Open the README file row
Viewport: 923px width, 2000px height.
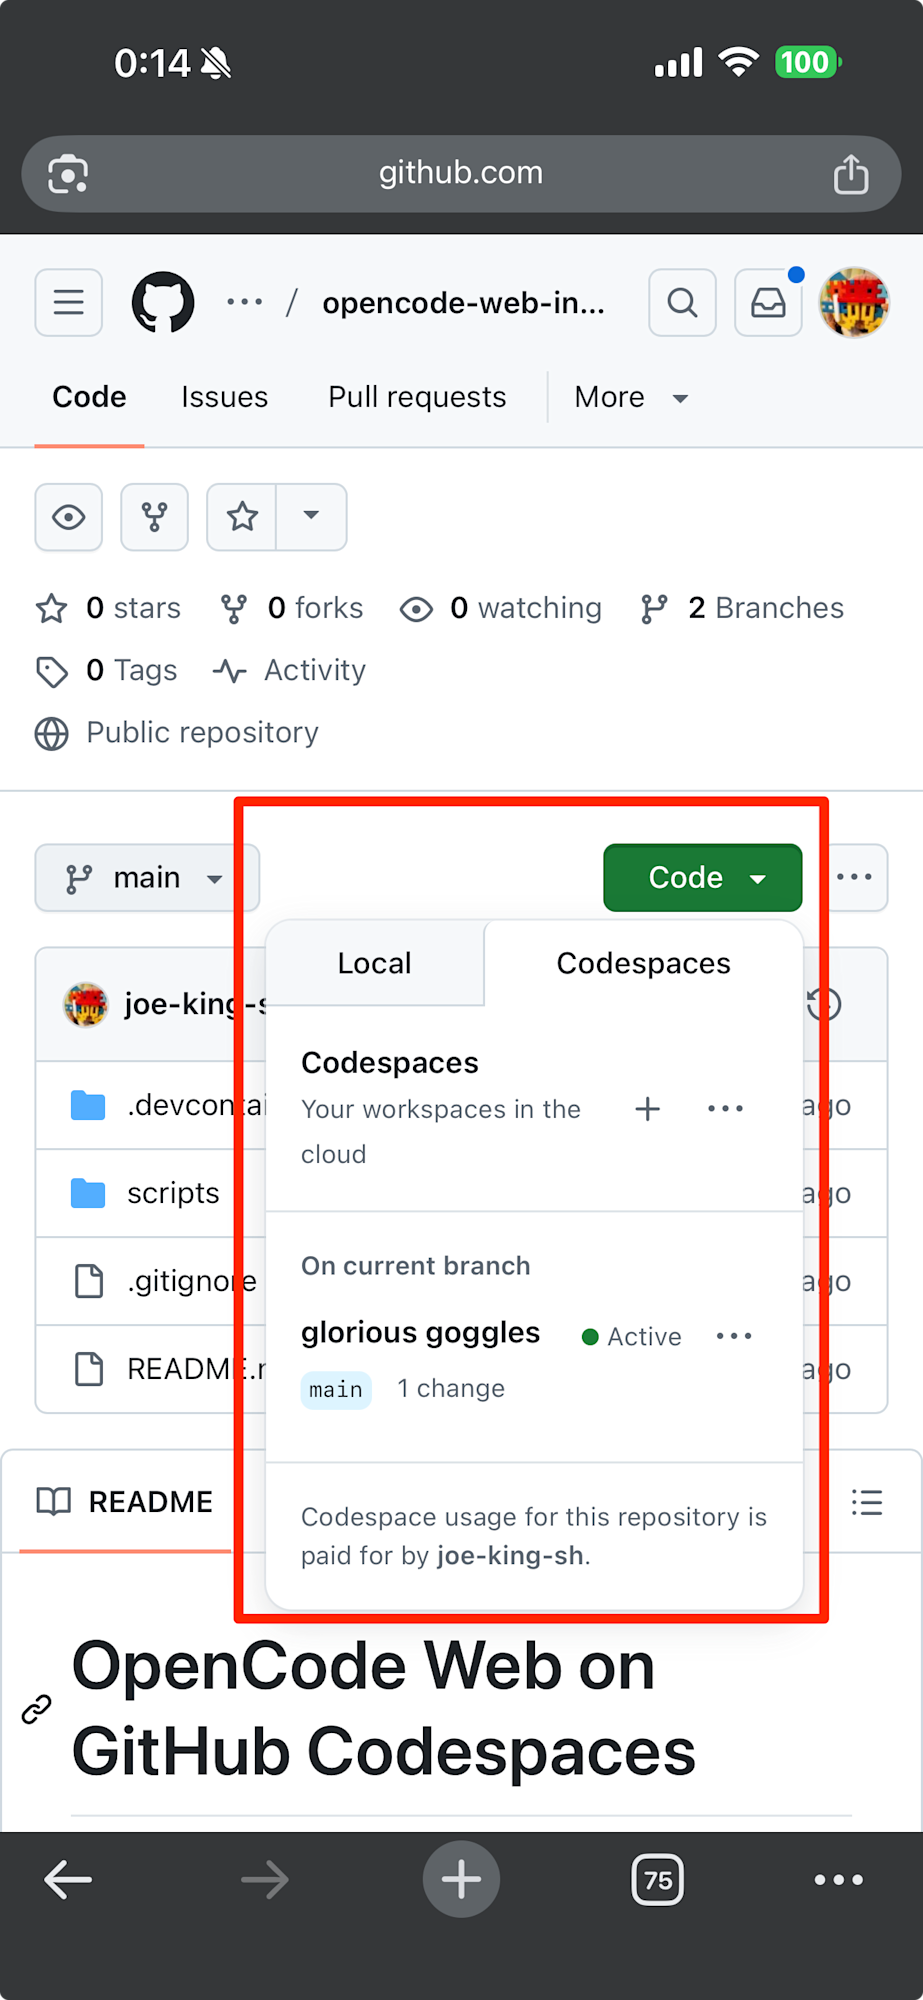196,1369
